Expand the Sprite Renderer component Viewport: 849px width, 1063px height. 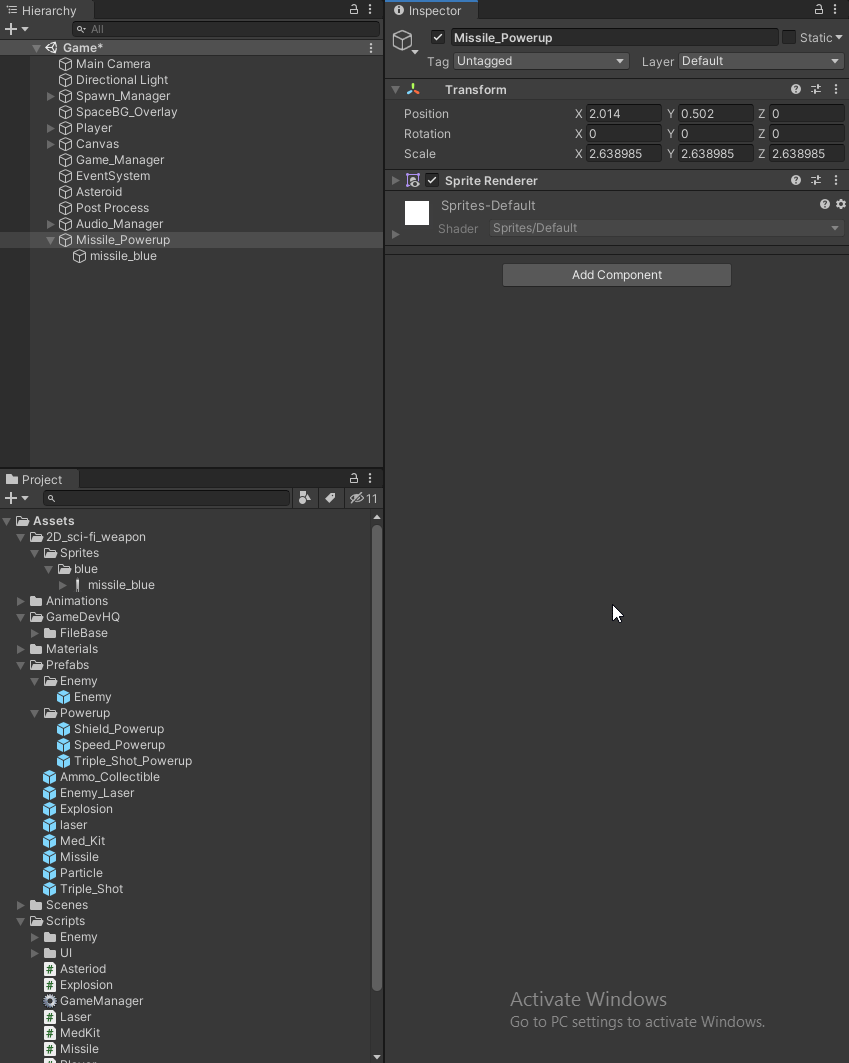coord(395,180)
